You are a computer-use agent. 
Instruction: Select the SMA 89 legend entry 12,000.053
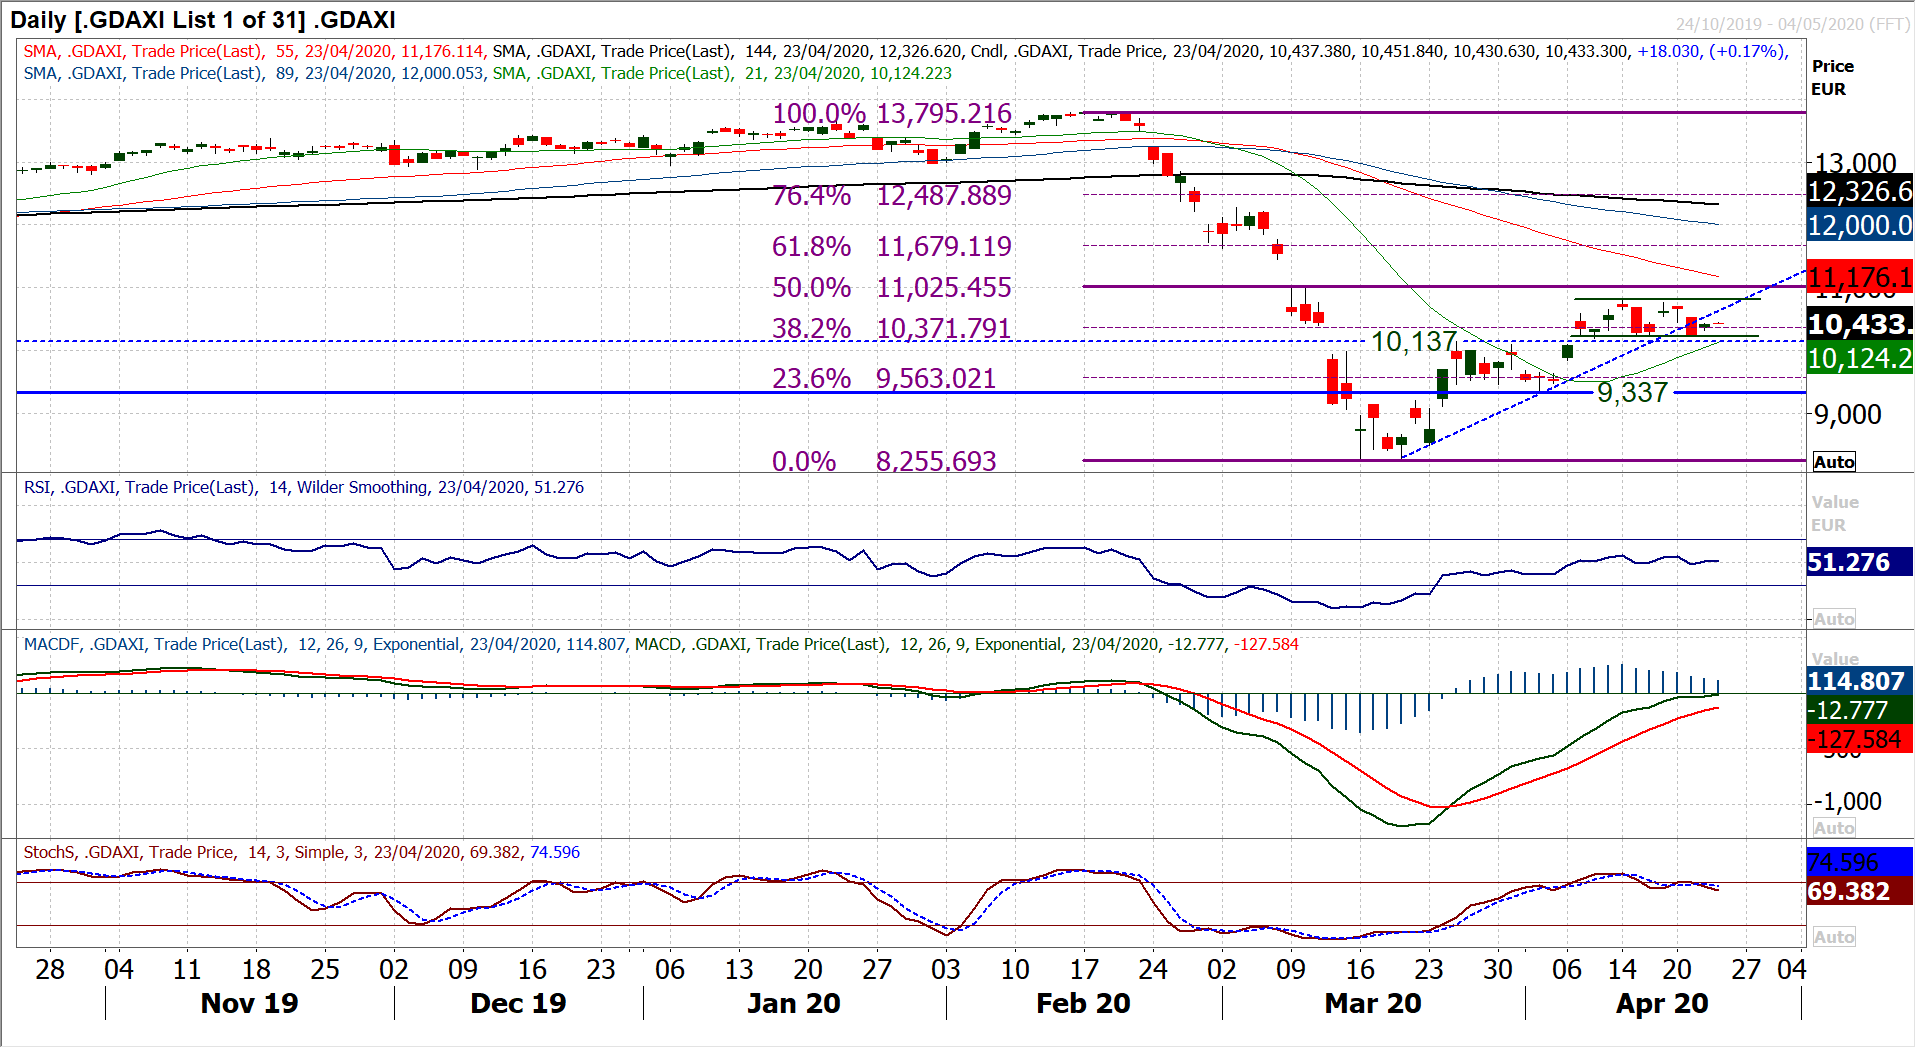click(x=255, y=73)
